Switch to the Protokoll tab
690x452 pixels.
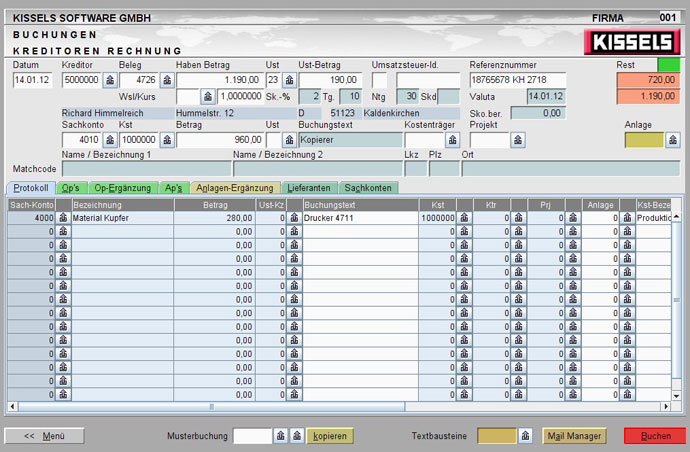click(31, 188)
